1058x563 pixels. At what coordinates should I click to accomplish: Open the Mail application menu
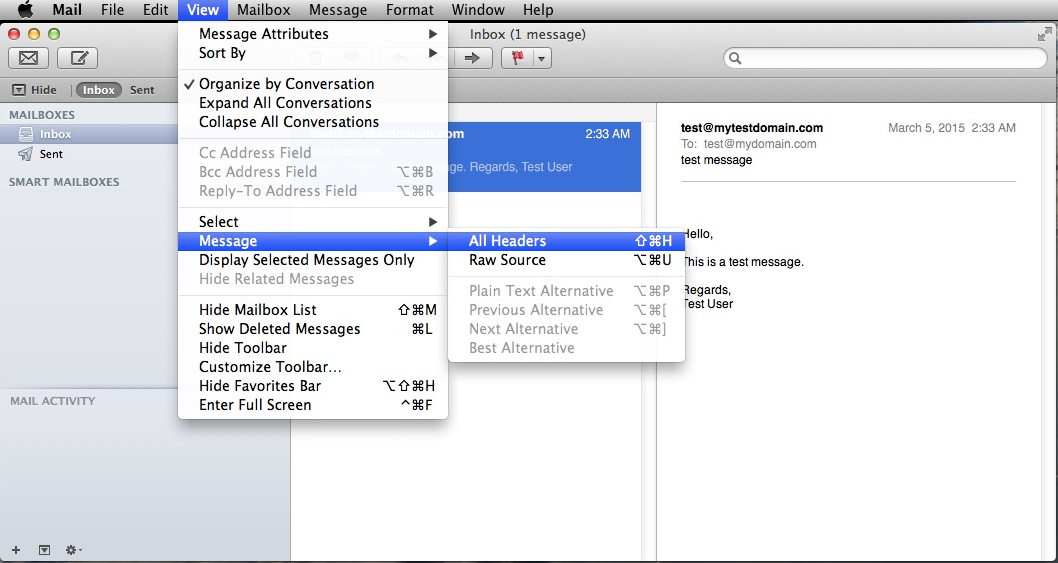pos(67,10)
